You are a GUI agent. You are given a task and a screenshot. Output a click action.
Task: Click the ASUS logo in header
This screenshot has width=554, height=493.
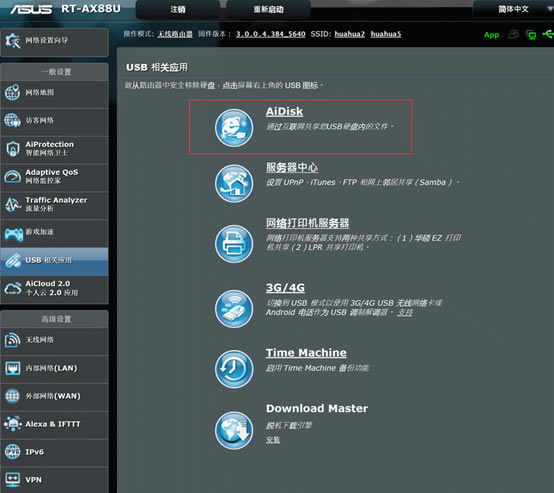(31, 9)
